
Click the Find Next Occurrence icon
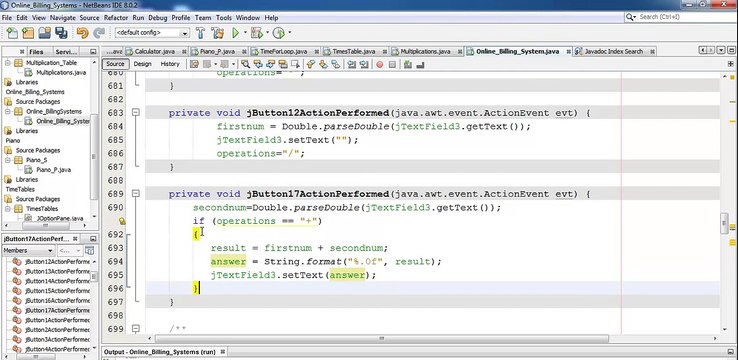pyautogui.click(x=270, y=64)
